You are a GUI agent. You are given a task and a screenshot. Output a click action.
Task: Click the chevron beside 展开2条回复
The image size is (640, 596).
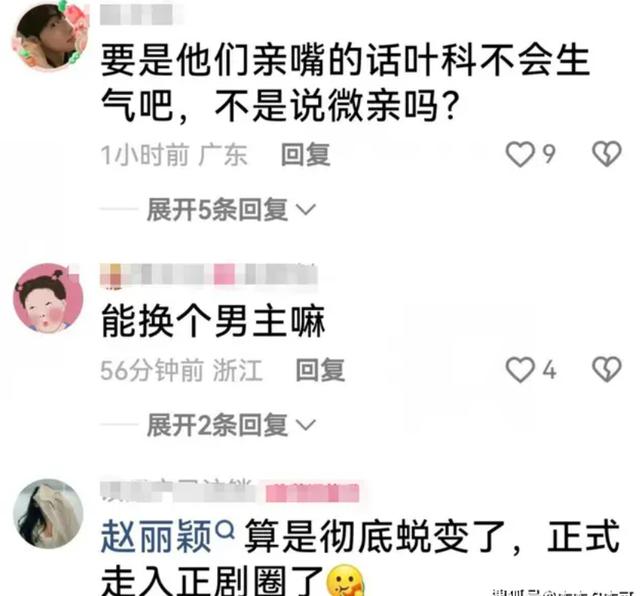pos(306,425)
